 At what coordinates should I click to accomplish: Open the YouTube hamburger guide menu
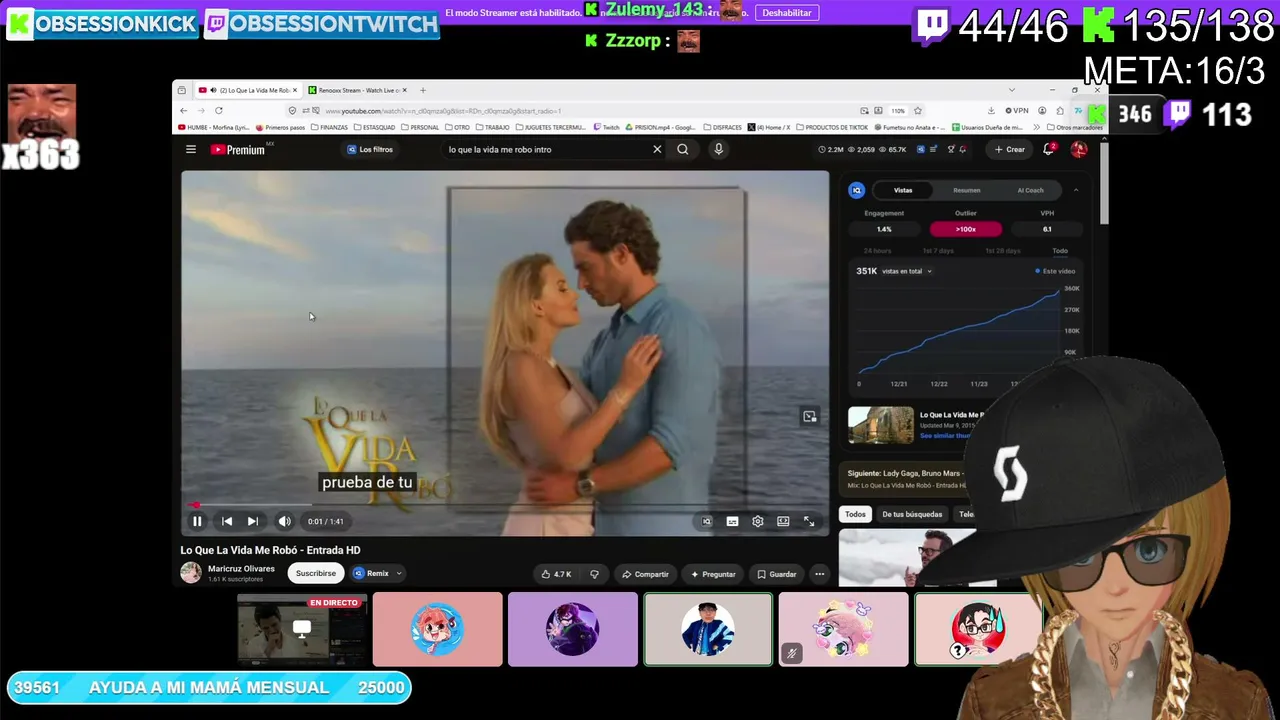pyautogui.click(x=191, y=149)
